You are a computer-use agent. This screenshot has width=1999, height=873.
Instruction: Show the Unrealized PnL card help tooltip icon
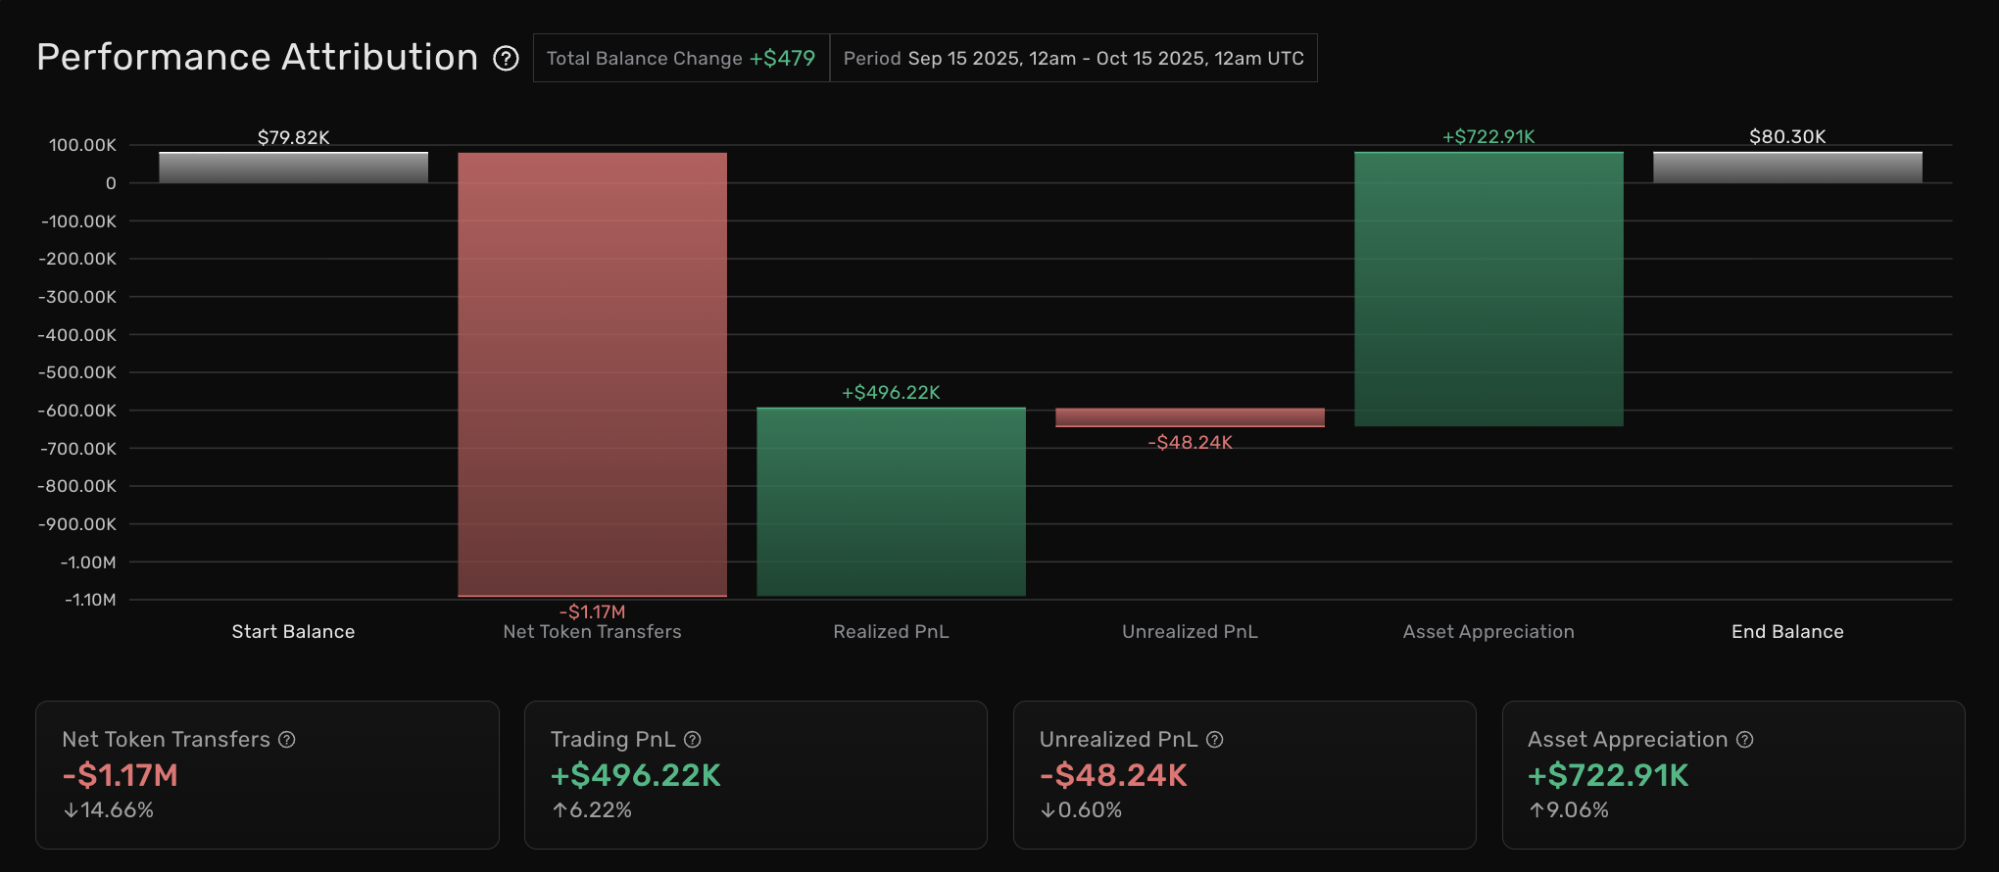coord(1215,740)
